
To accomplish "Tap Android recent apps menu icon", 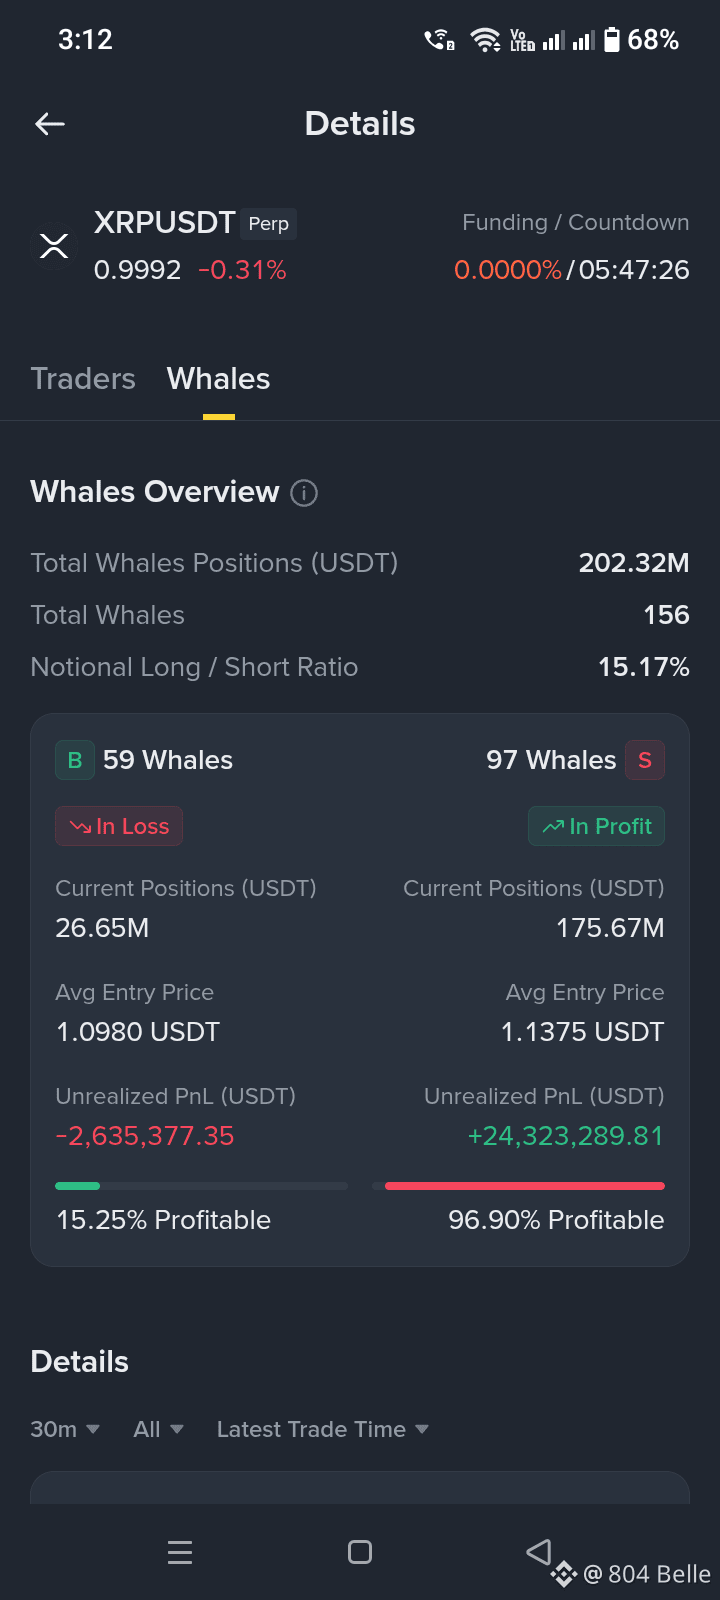I will click(180, 1552).
